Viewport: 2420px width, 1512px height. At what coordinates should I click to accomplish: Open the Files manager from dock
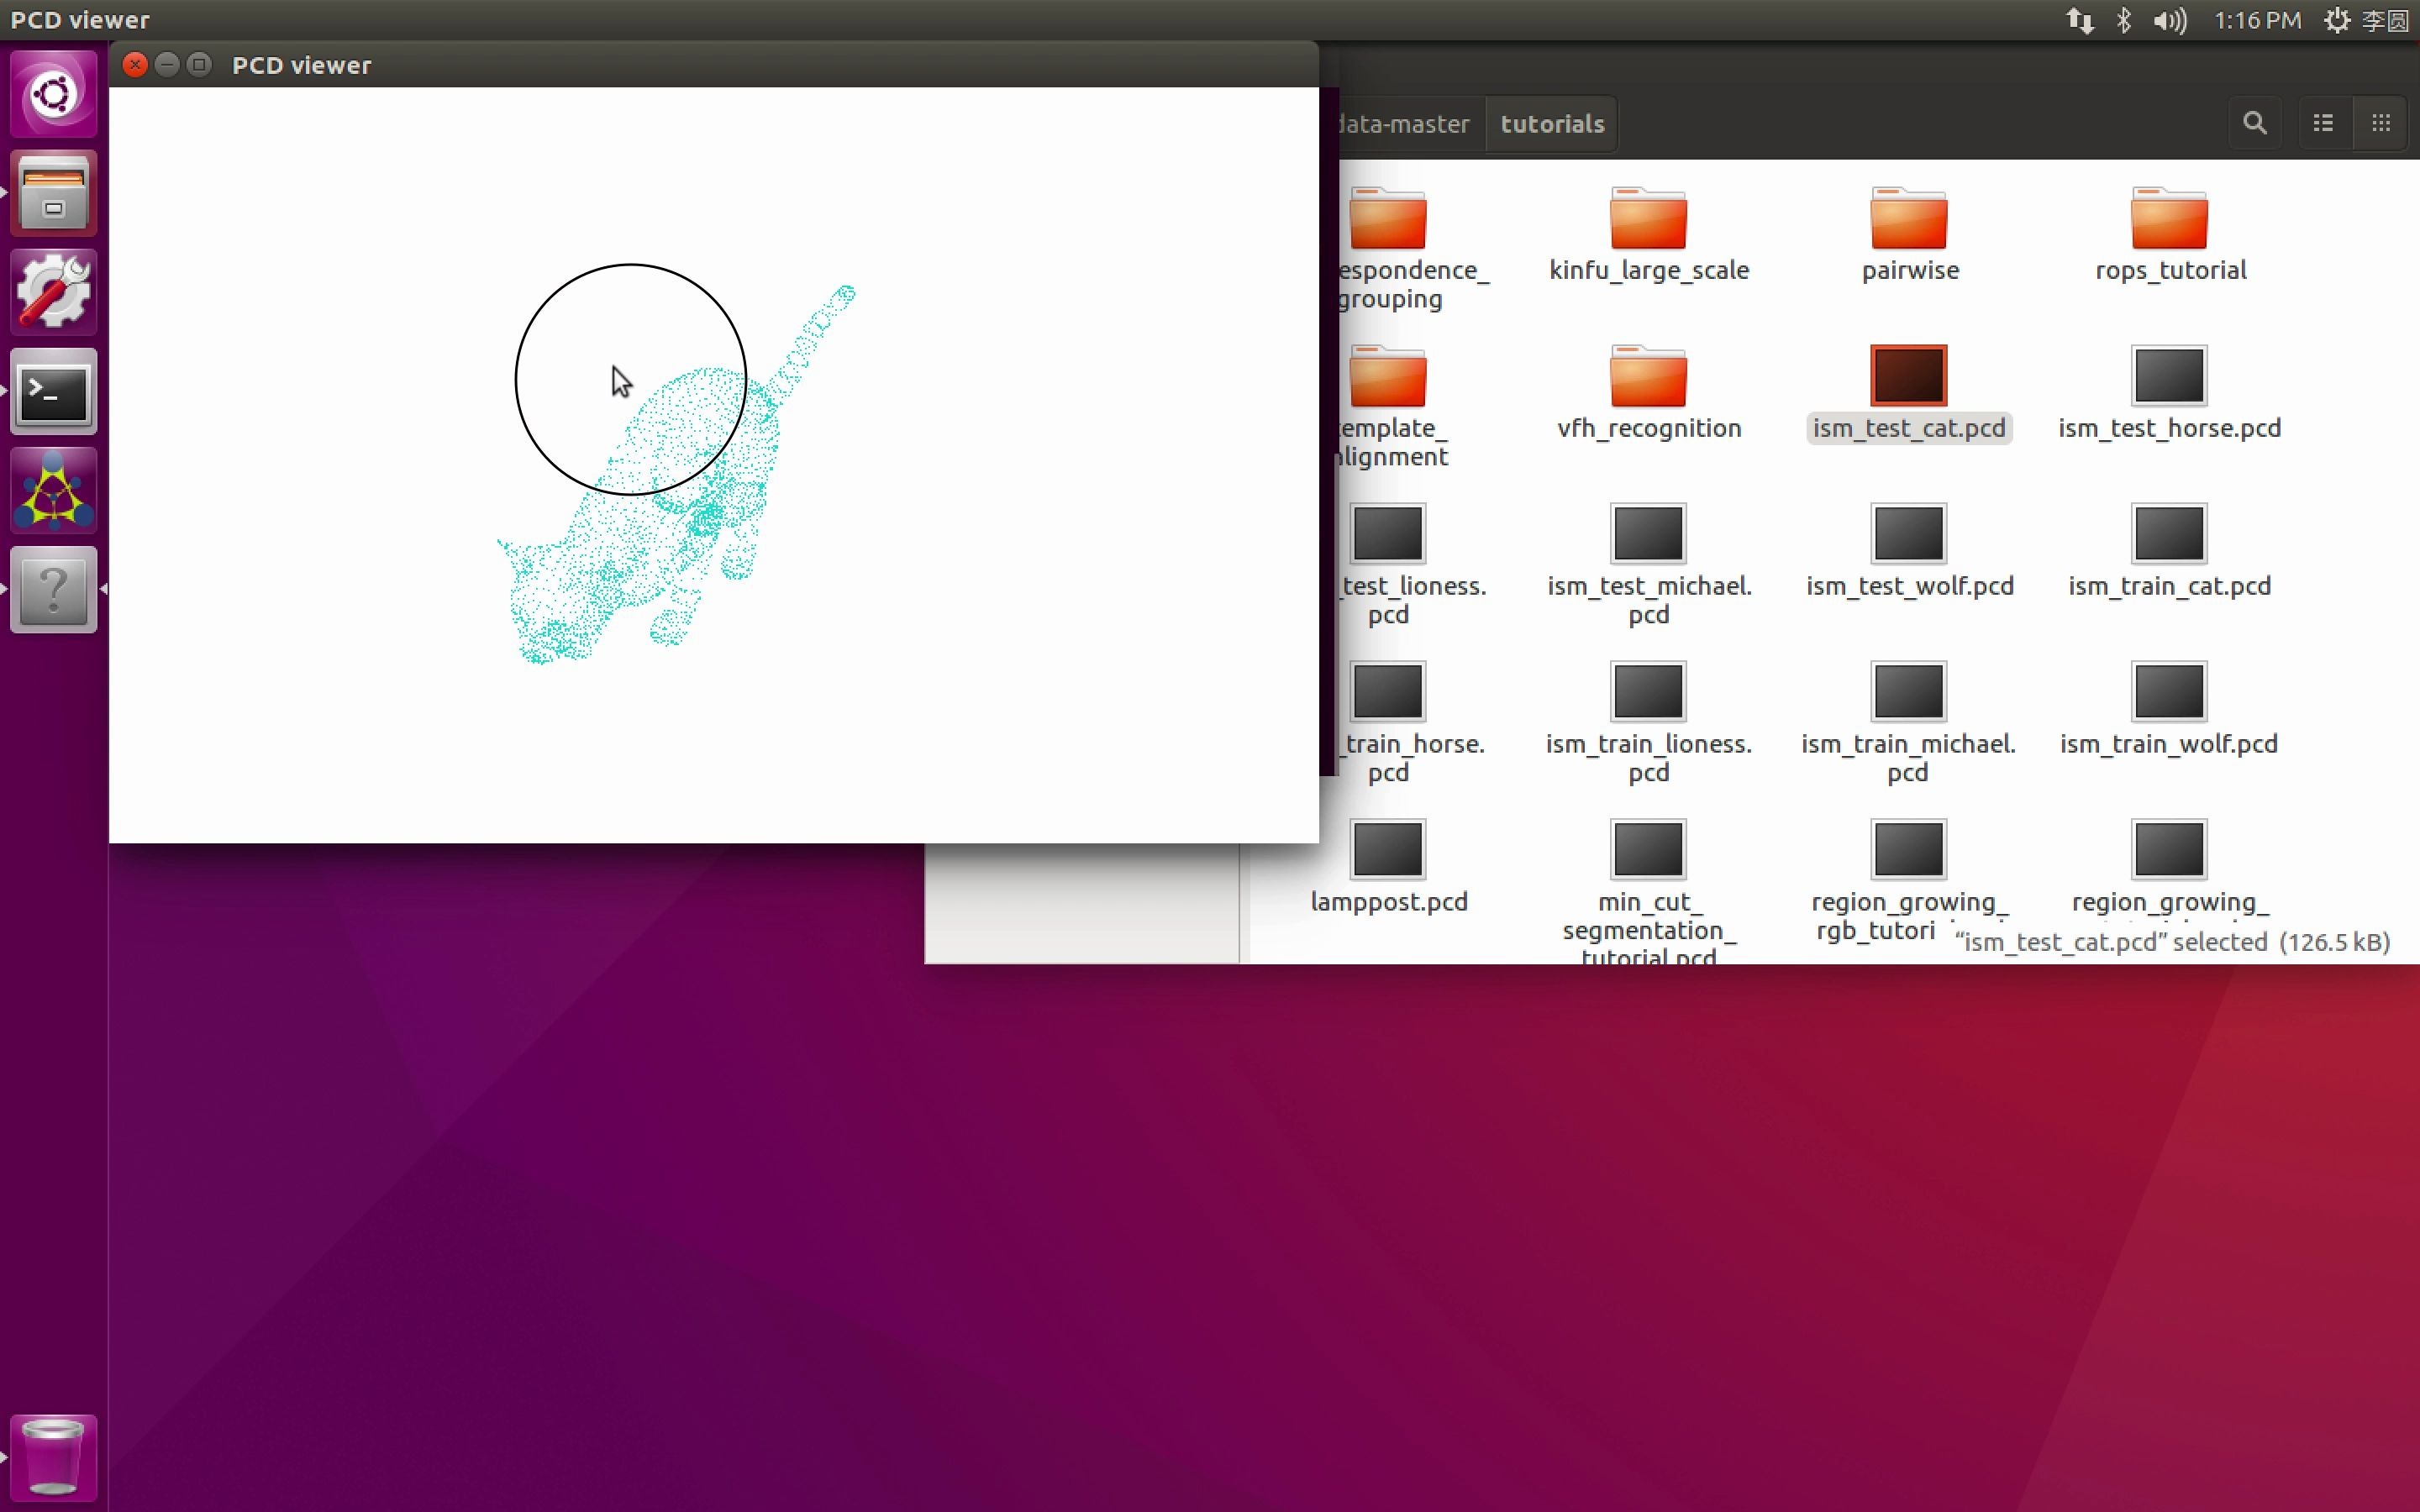(54, 193)
